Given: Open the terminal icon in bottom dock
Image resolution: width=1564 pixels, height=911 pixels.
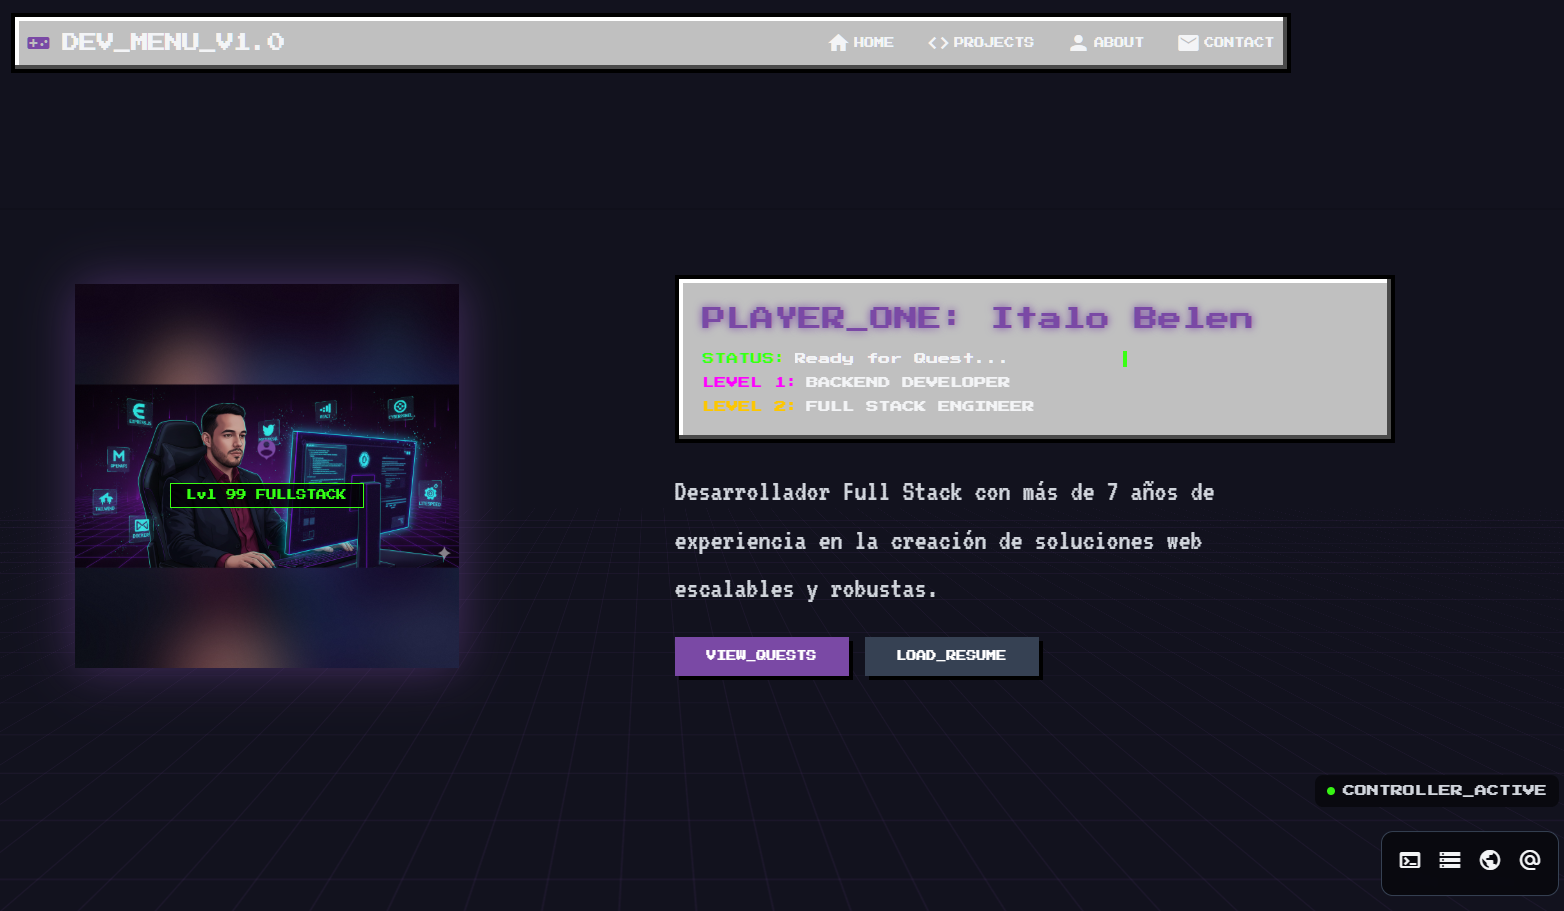Looking at the screenshot, I should coord(1410,860).
